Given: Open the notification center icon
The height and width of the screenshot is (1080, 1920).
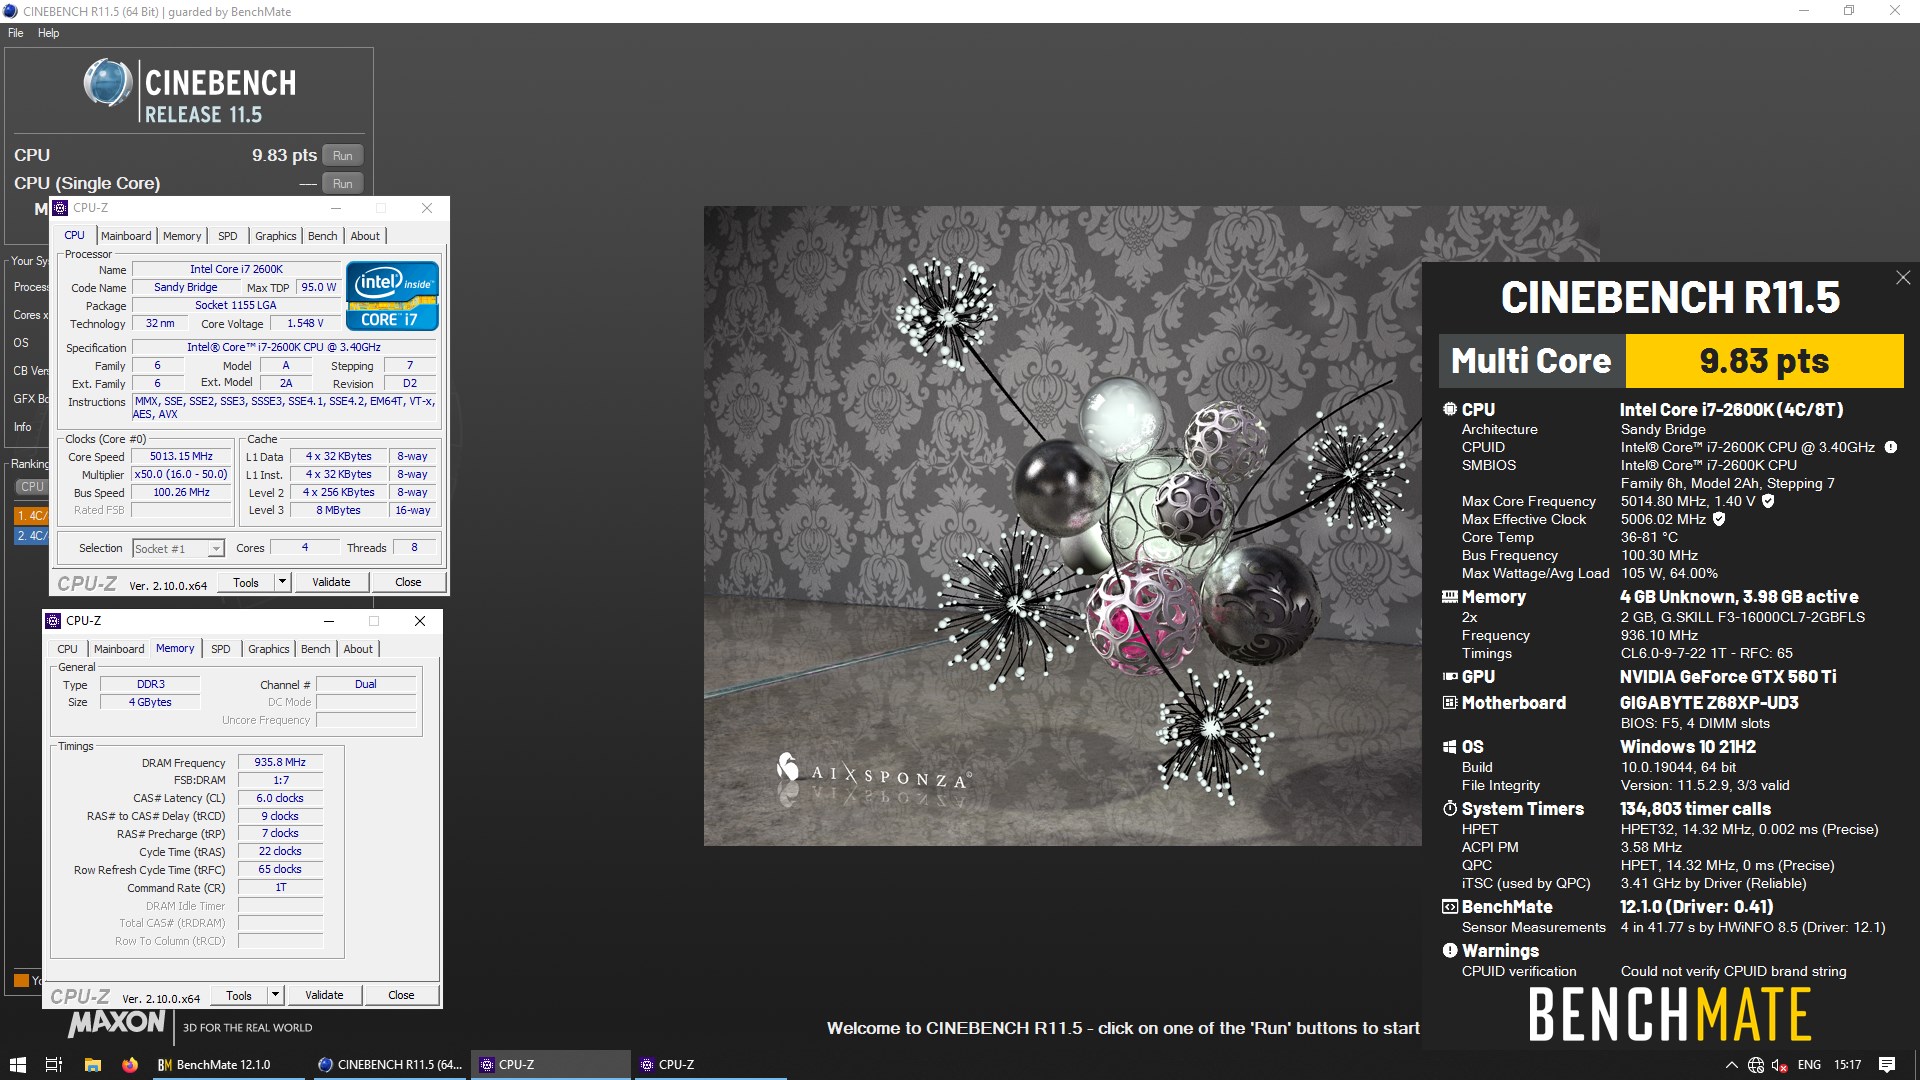Looking at the screenshot, I should 1887,1065.
